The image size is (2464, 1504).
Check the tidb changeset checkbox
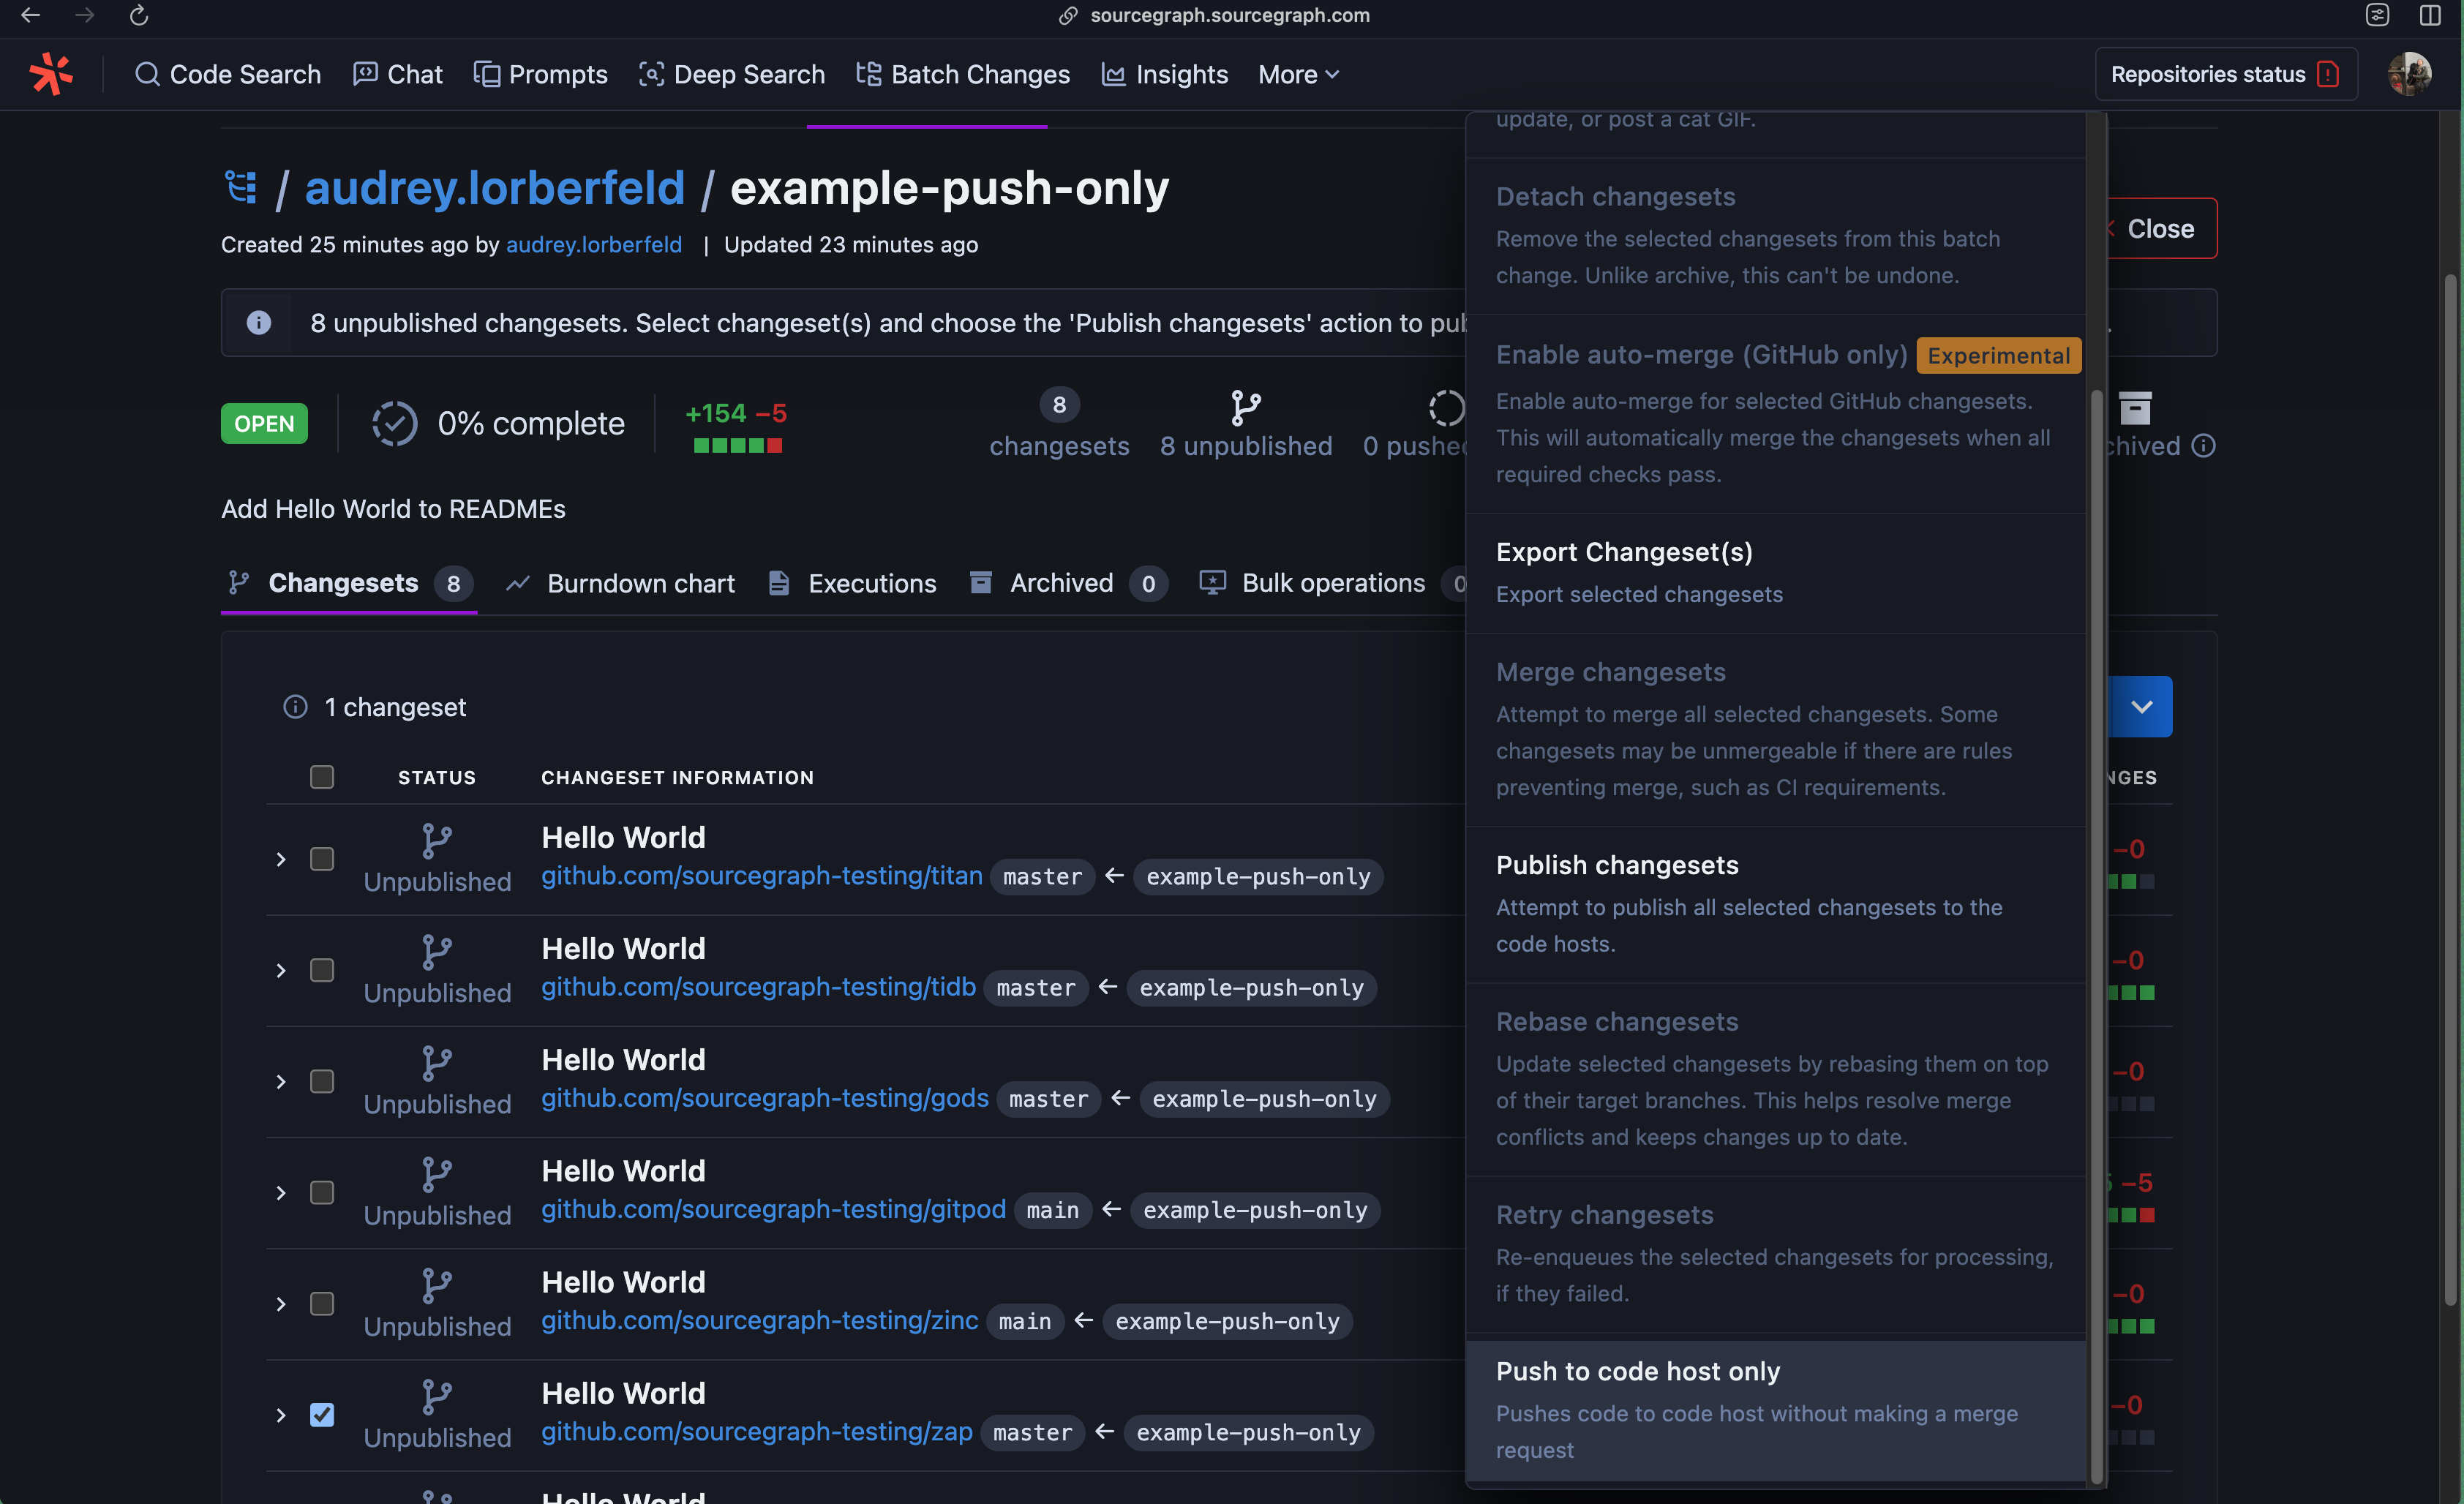click(x=321, y=970)
